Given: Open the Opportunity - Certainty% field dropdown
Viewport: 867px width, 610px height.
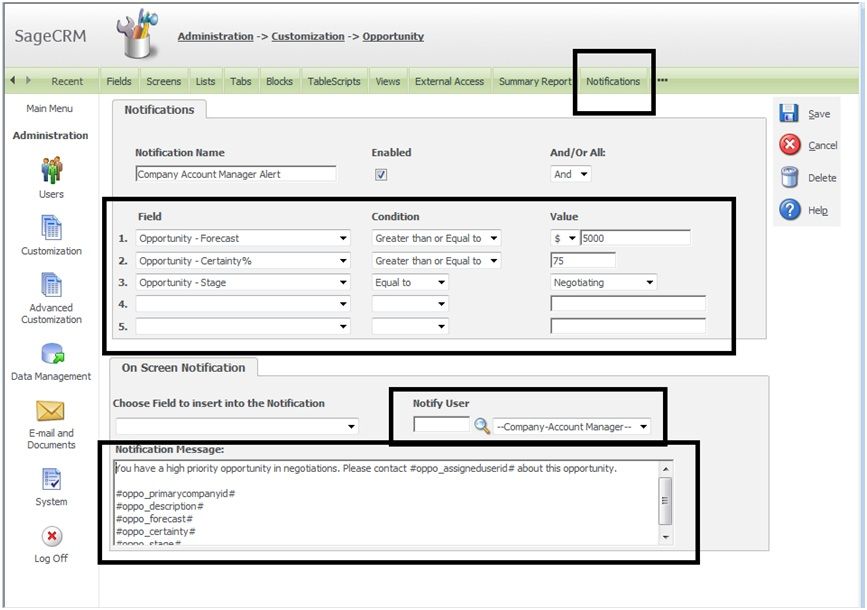Looking at the screenshot, I should tap(243, 260).
